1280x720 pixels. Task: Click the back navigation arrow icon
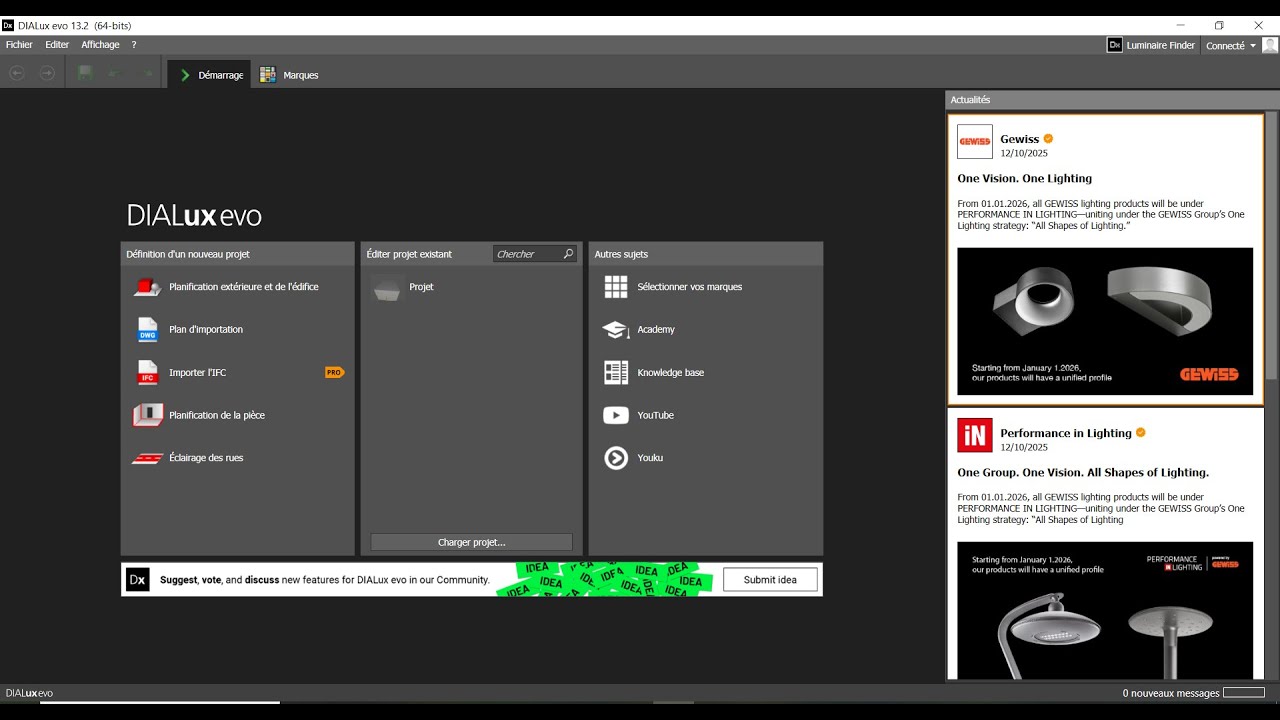pos(17,73)
